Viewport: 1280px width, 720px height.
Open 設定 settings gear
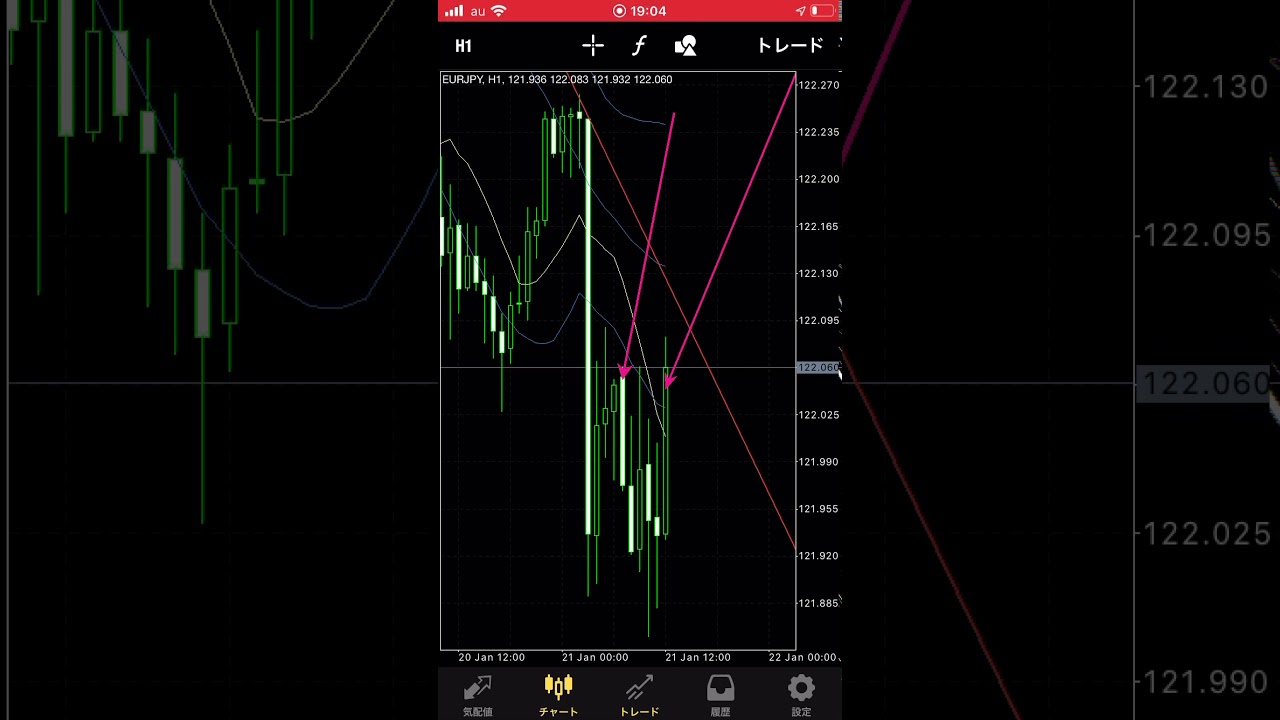point(801,695)
